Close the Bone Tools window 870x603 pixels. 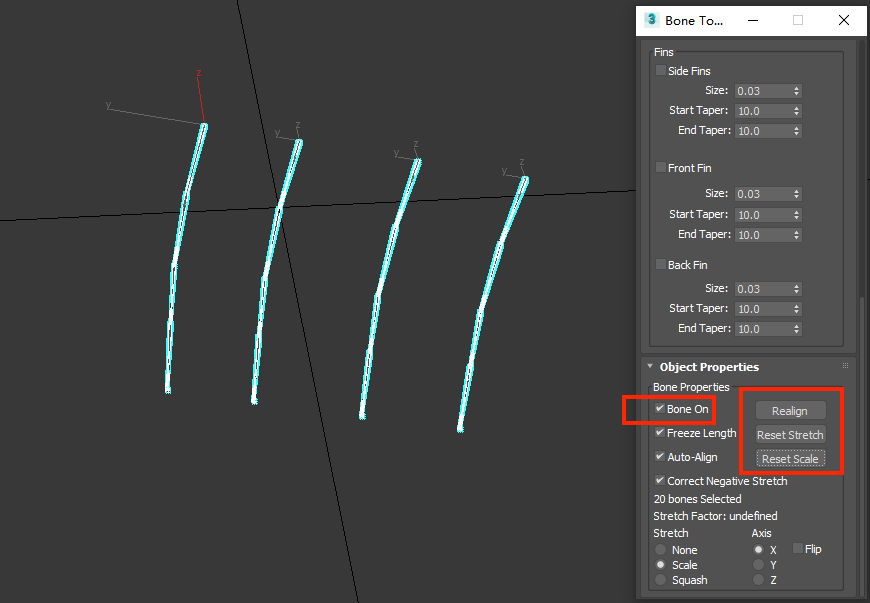click(844, 21)
